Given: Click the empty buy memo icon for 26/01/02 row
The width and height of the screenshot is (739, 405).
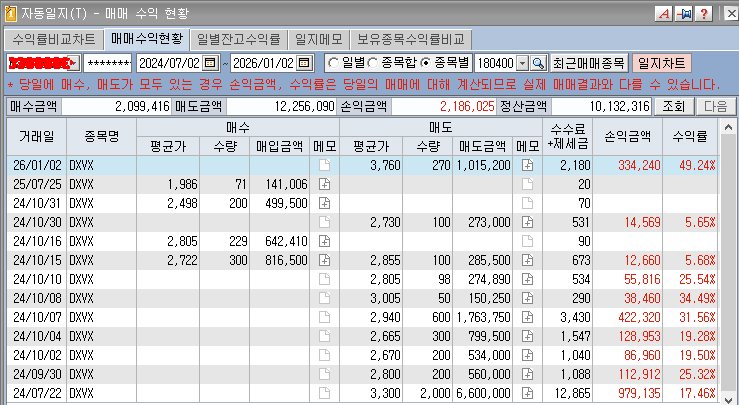Looking at the screenshot, I should pyautogui.click(x=324, y=165).
